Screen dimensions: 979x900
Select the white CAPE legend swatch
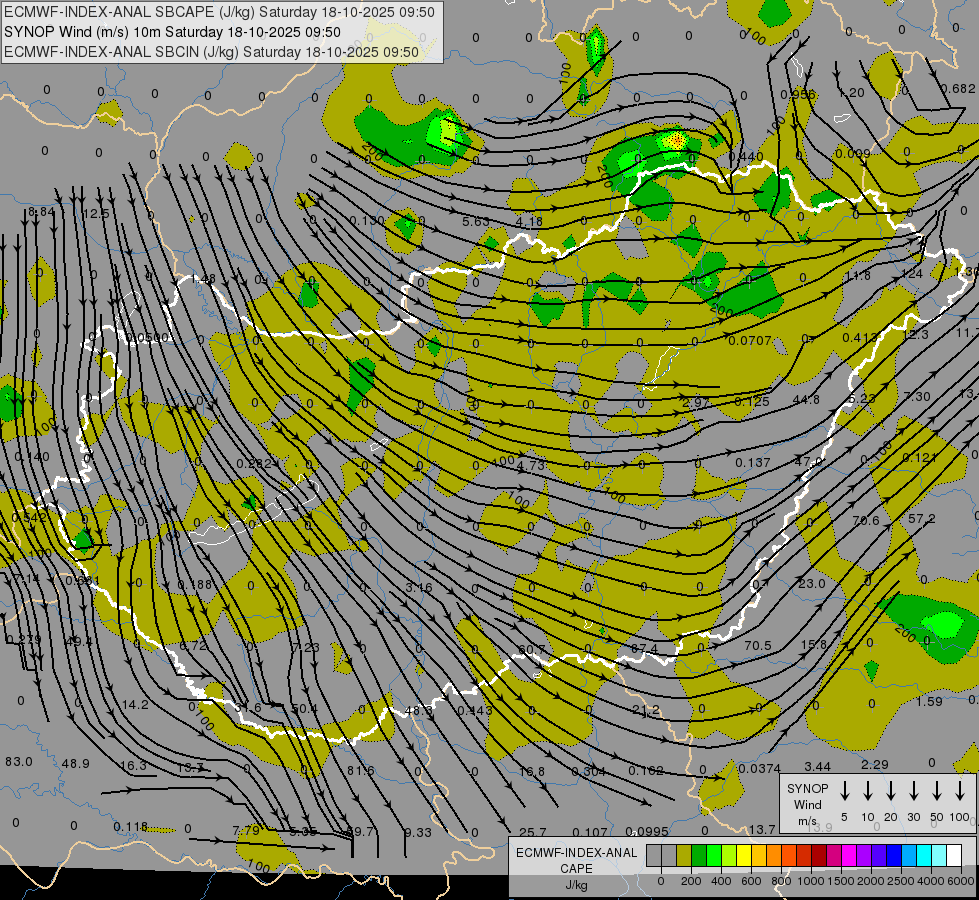point(953,856)
